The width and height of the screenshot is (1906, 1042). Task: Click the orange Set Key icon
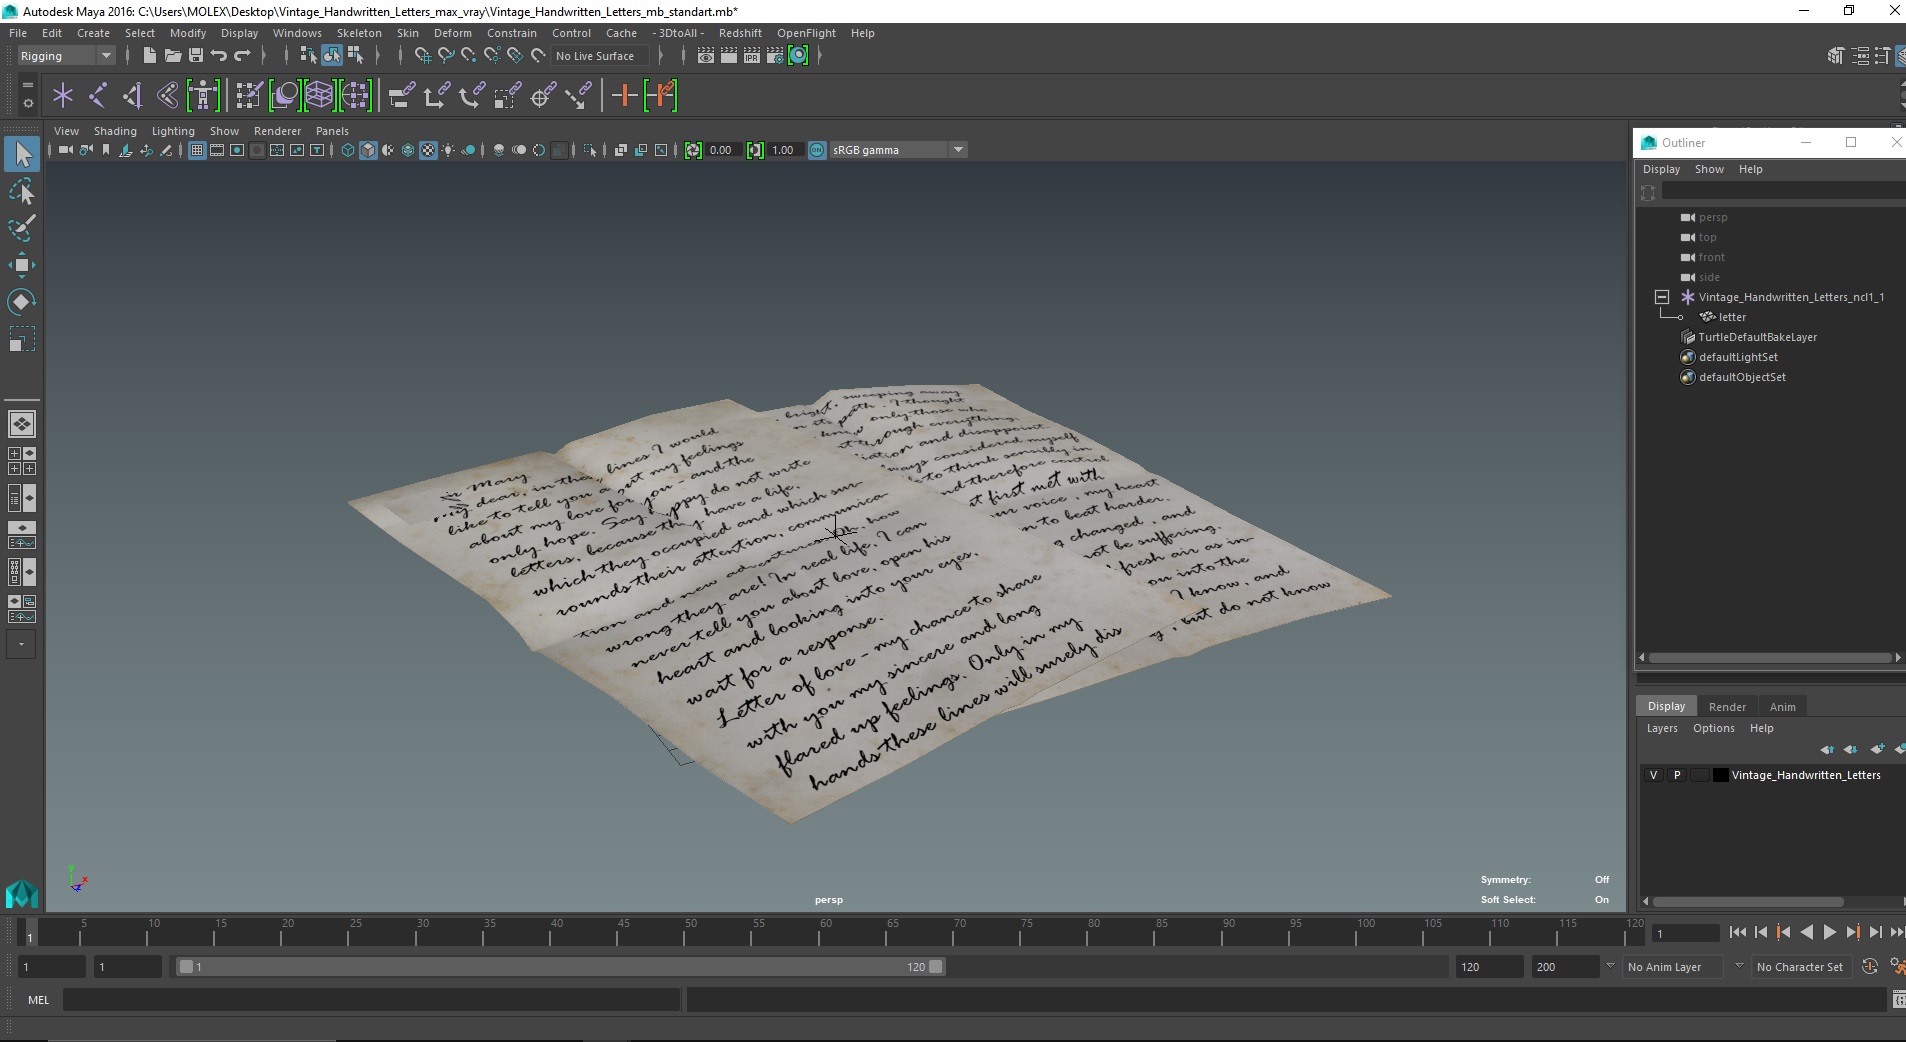pos(625,96)
